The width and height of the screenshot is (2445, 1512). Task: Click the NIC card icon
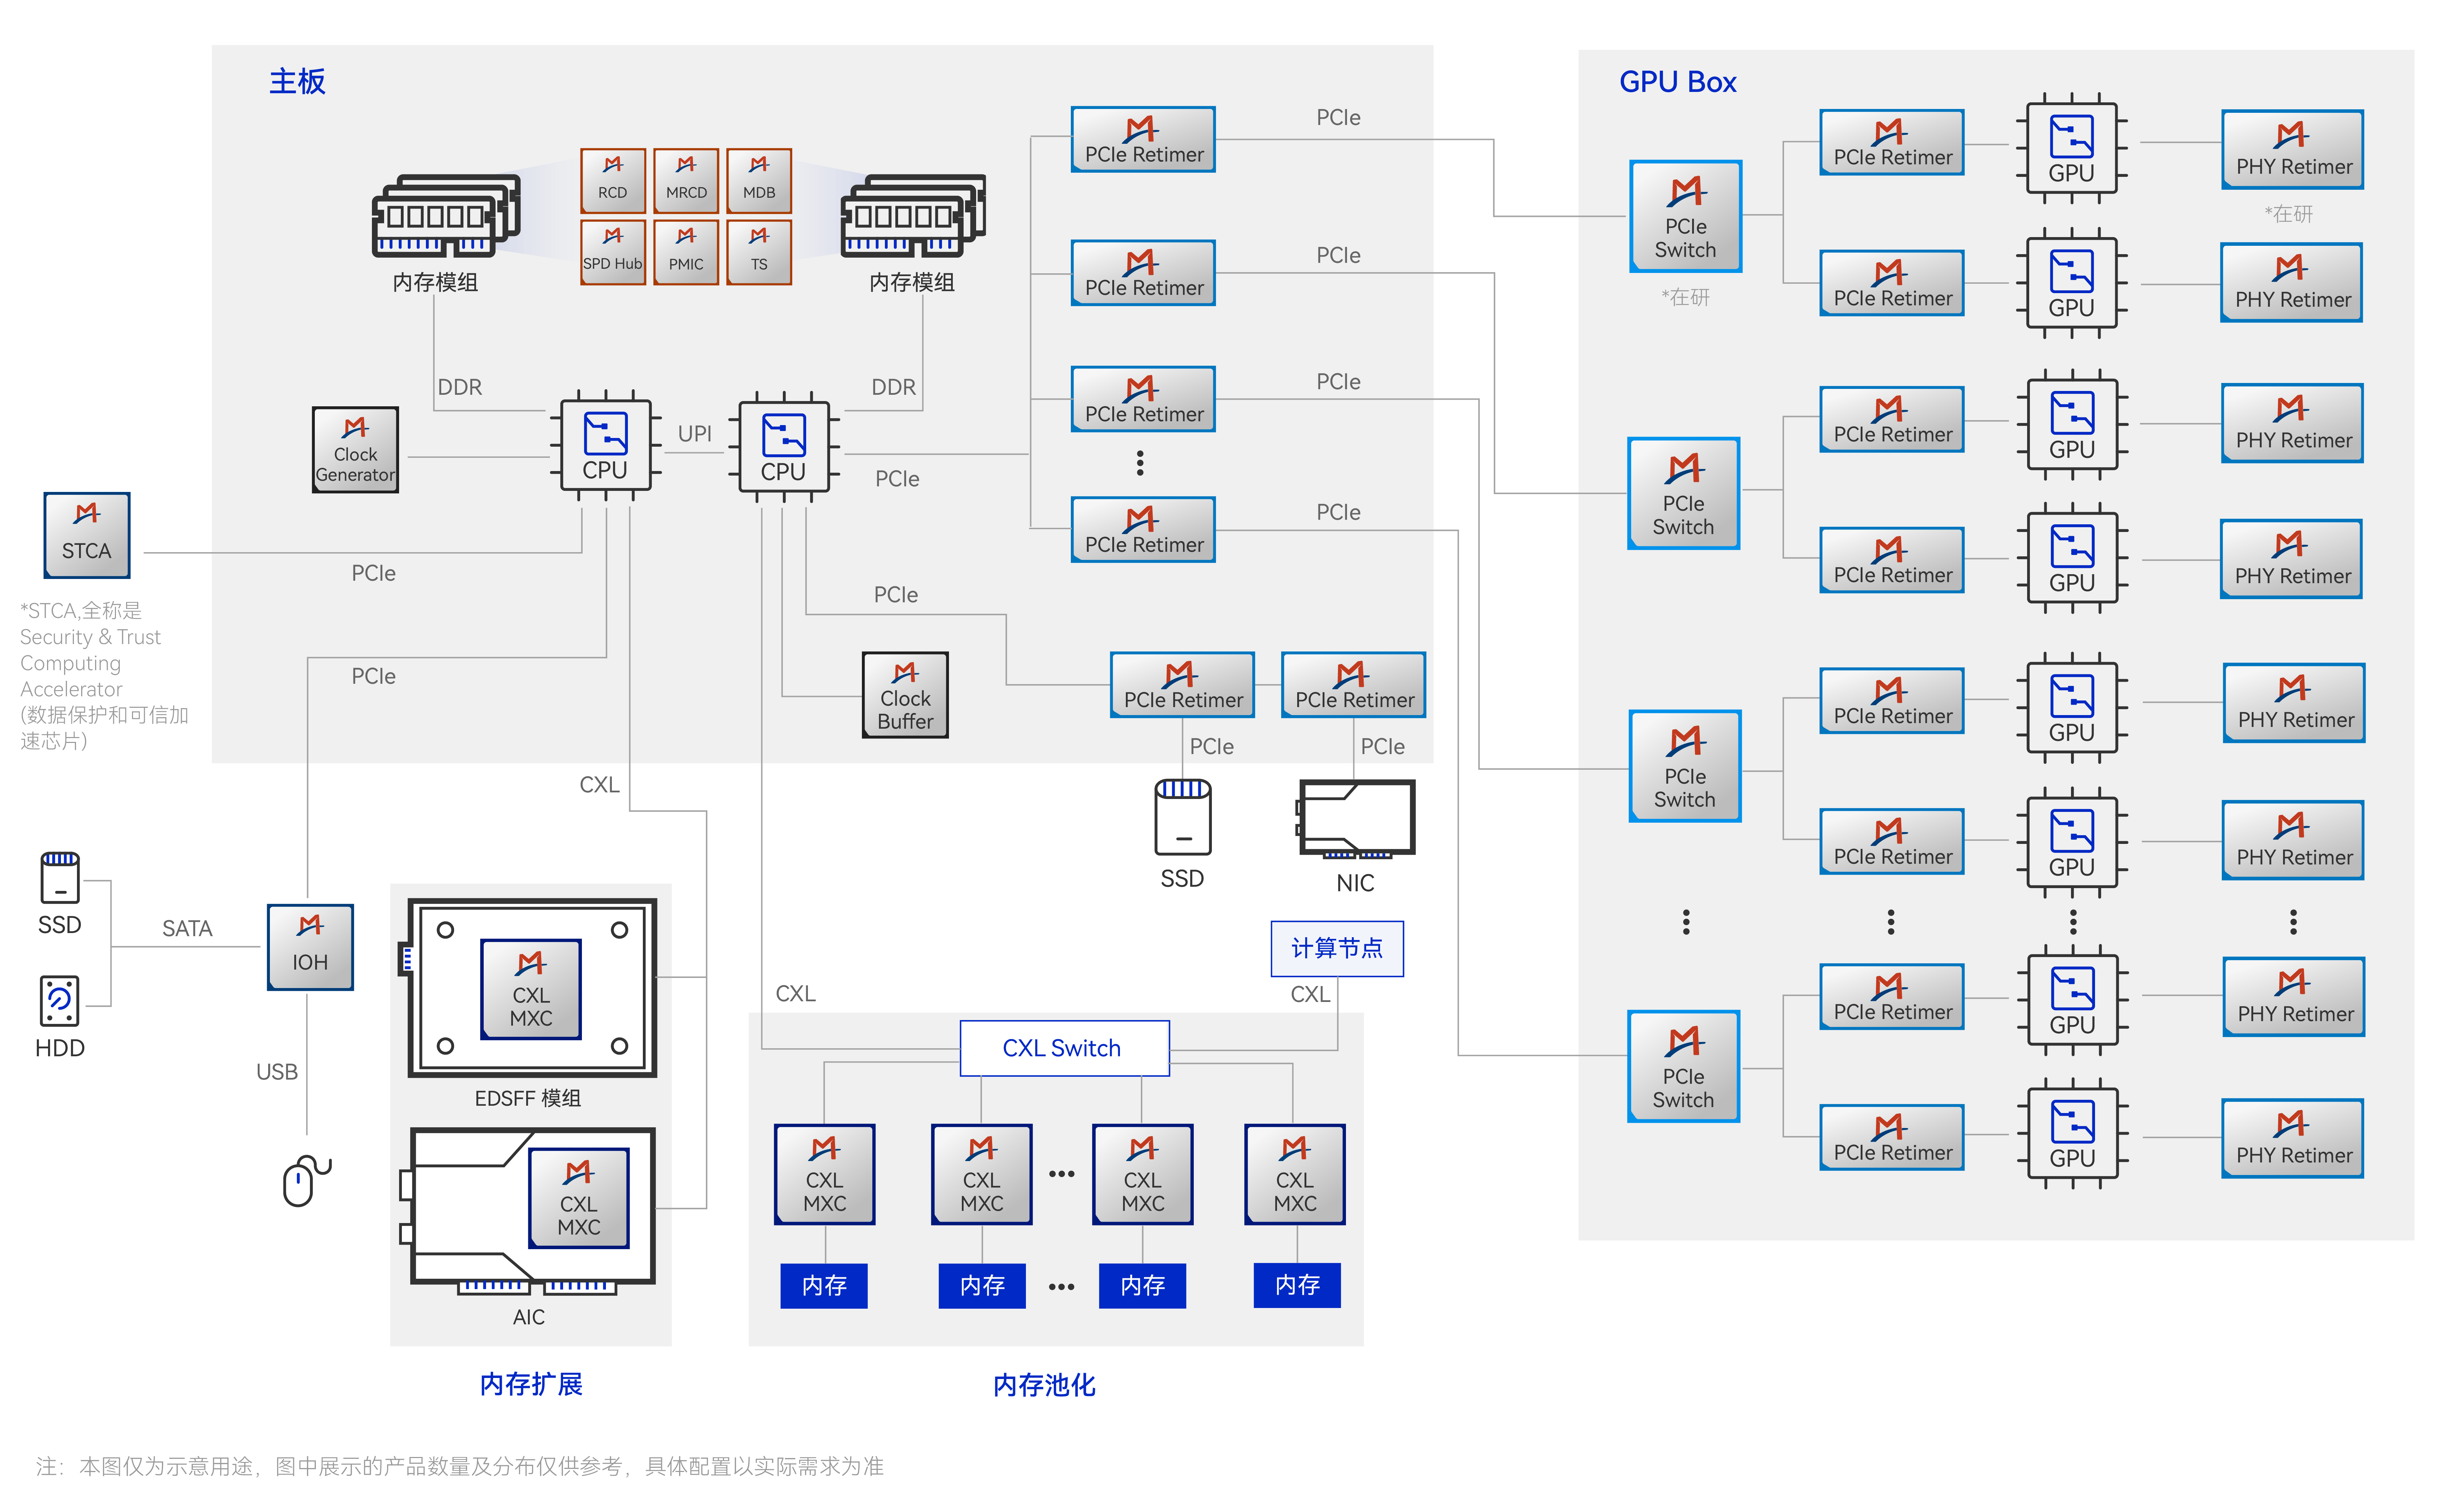pos(1356,819)
